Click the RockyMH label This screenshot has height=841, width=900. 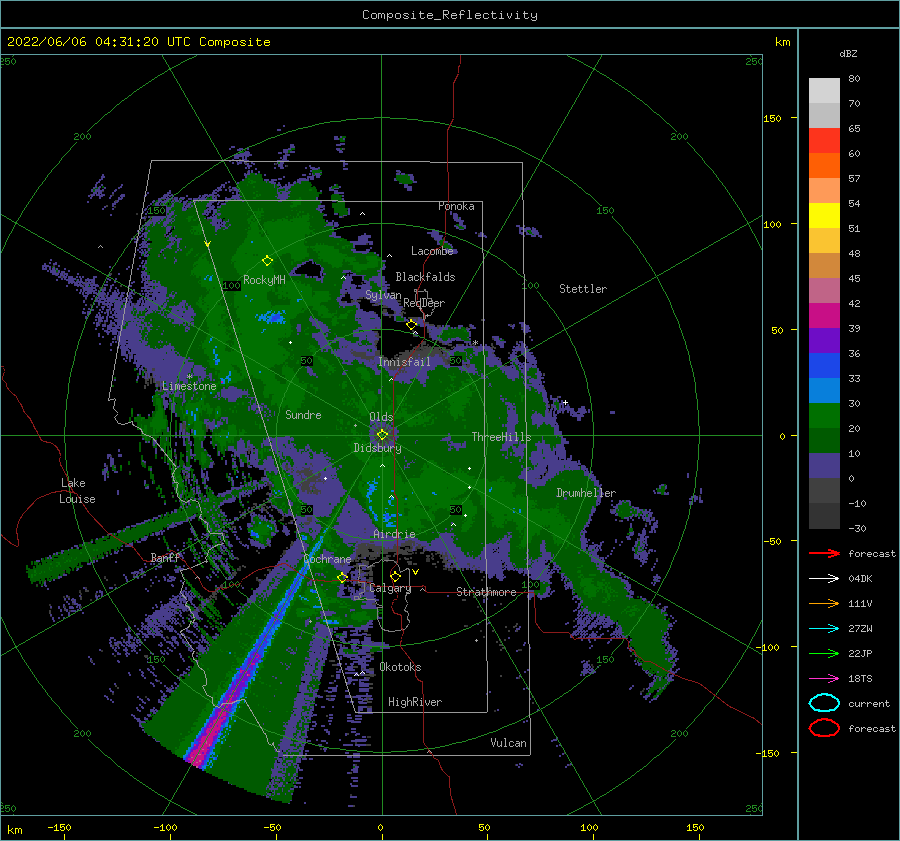(264, 280)
